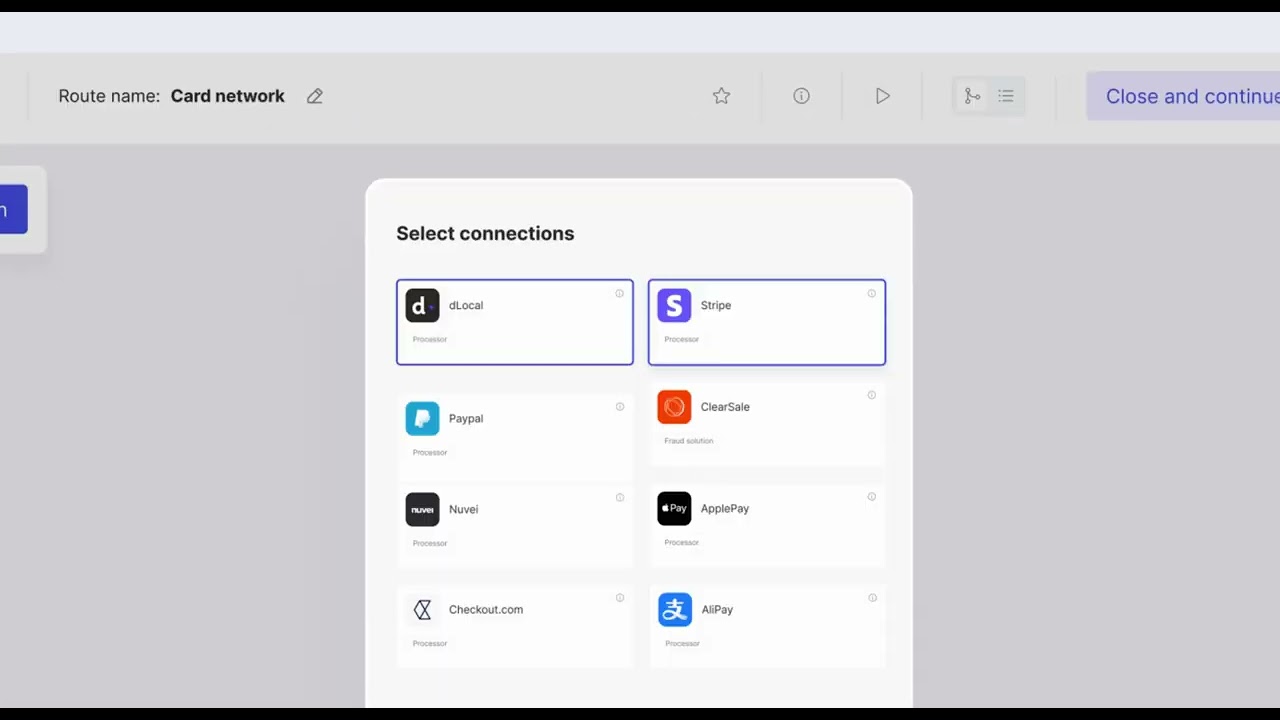Open info icon on Checkout.com card

pyautogui.click(x=620, y=597)
